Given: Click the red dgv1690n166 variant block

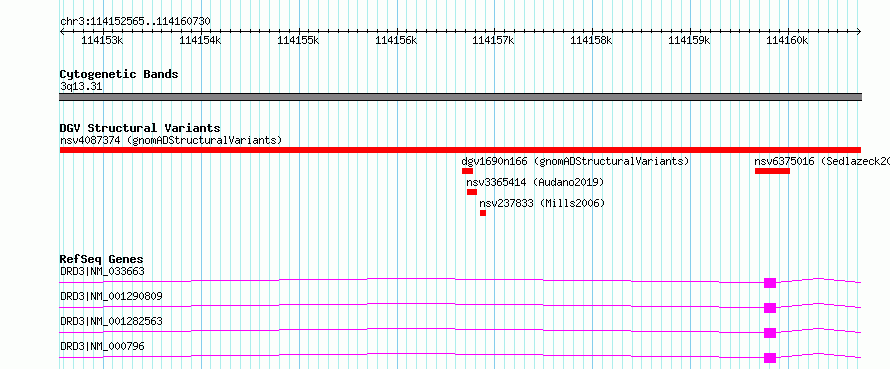Looking at the screenshot, I should pos(467,171).
